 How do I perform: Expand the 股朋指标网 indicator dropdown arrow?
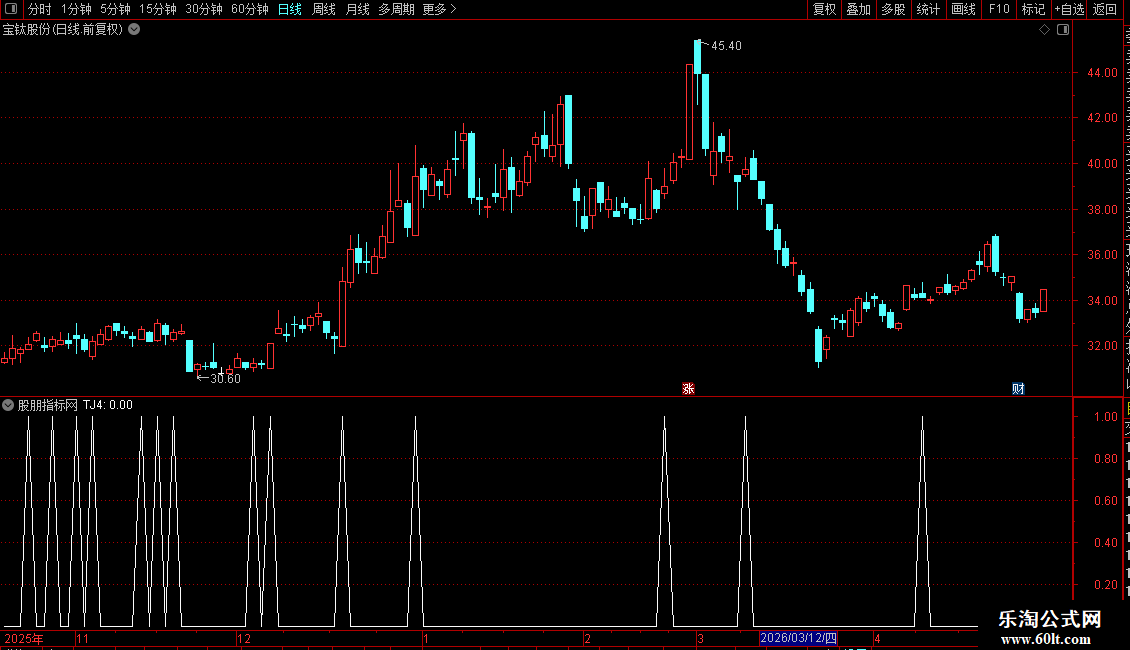point(8,405)
